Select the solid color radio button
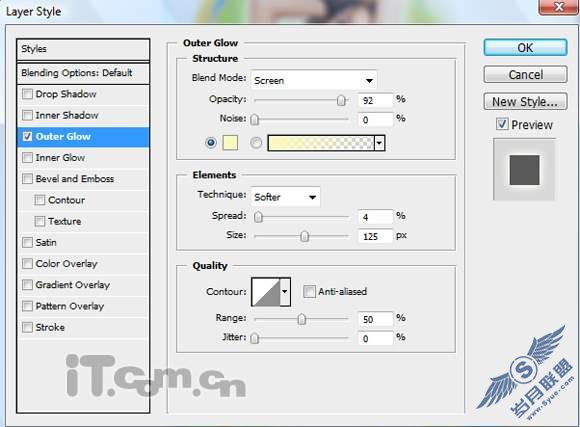580x427 pixels. coord(211,143)
